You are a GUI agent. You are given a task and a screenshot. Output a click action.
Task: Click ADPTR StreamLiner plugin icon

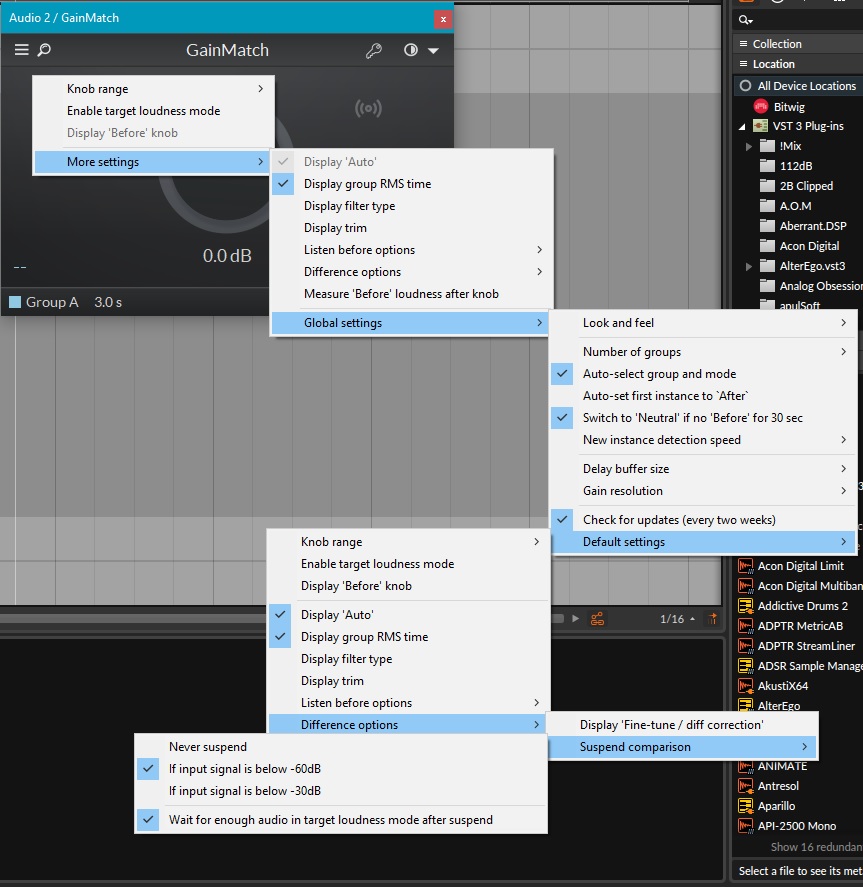745,645
